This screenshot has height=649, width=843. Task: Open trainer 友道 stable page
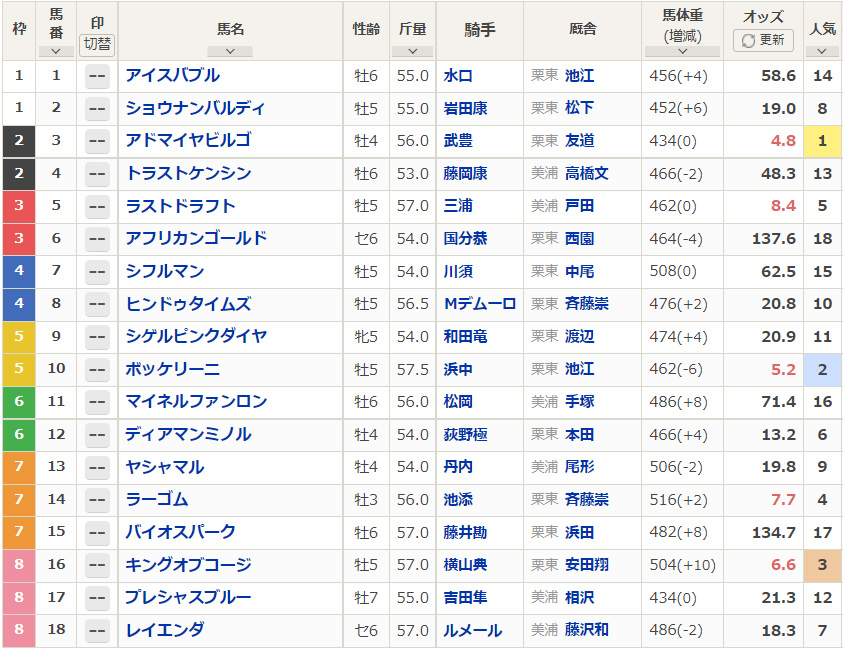[580, 141]
